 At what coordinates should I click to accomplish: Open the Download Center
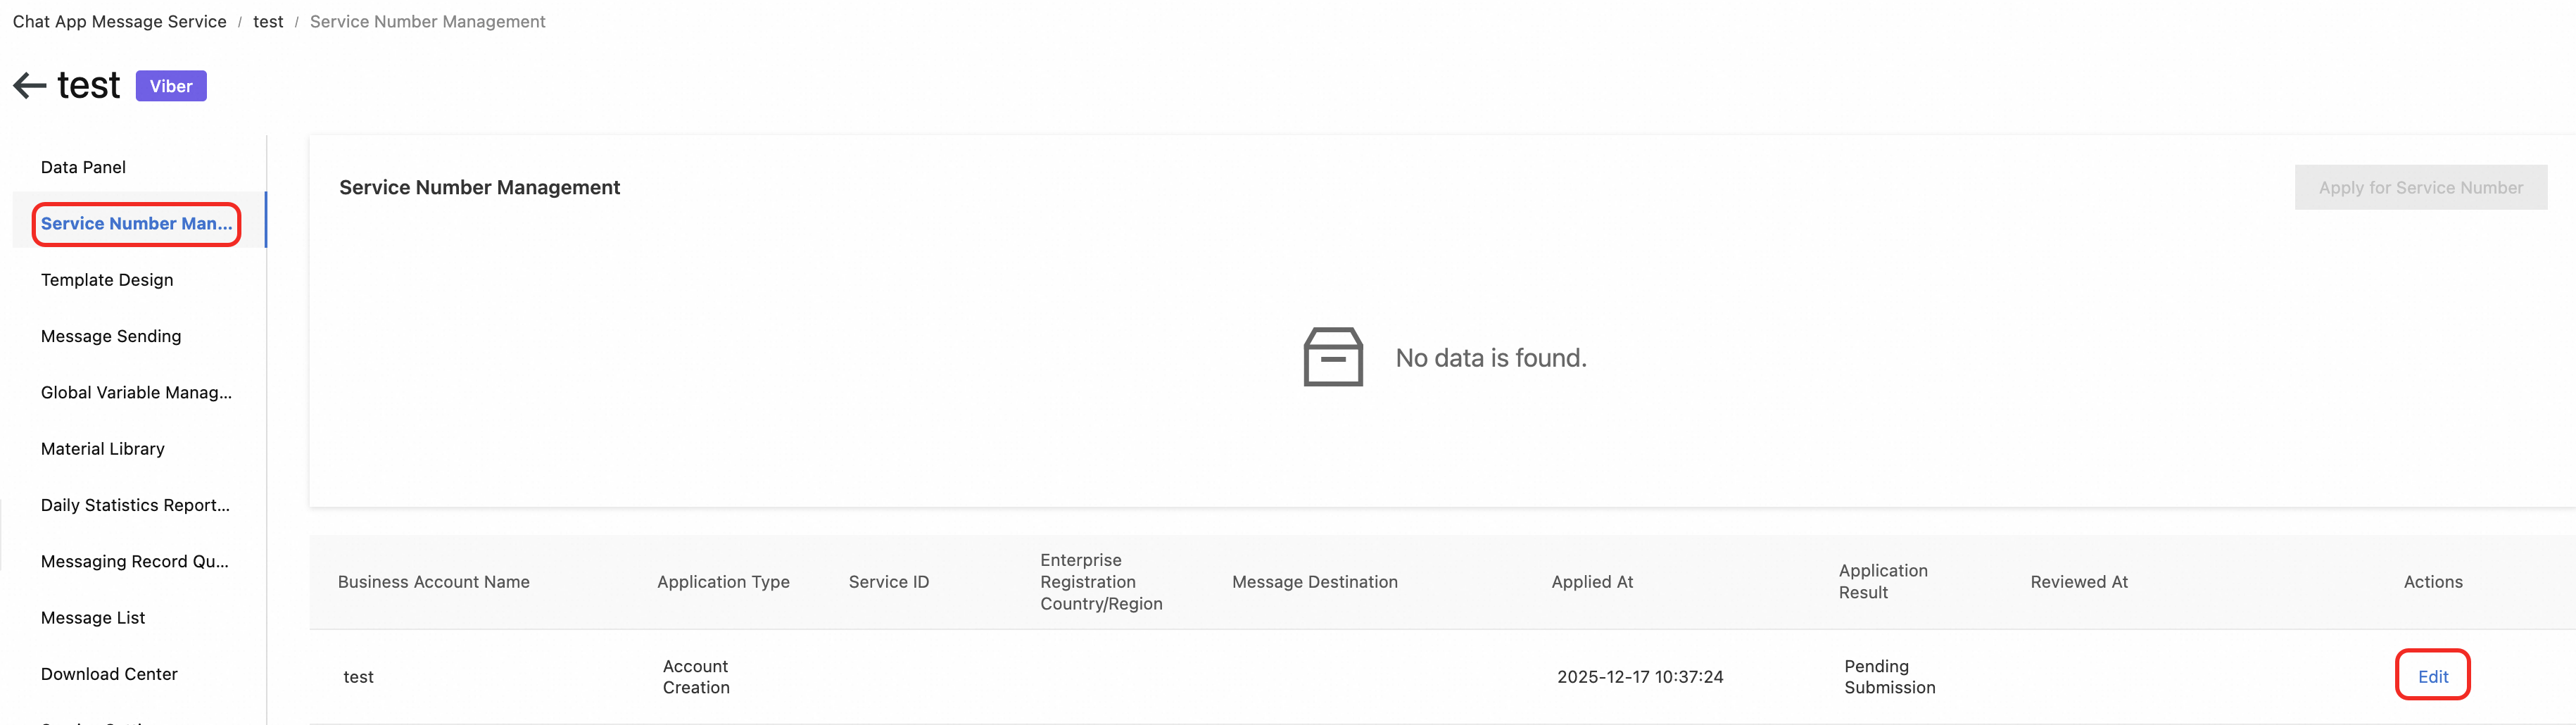[109, 674]
